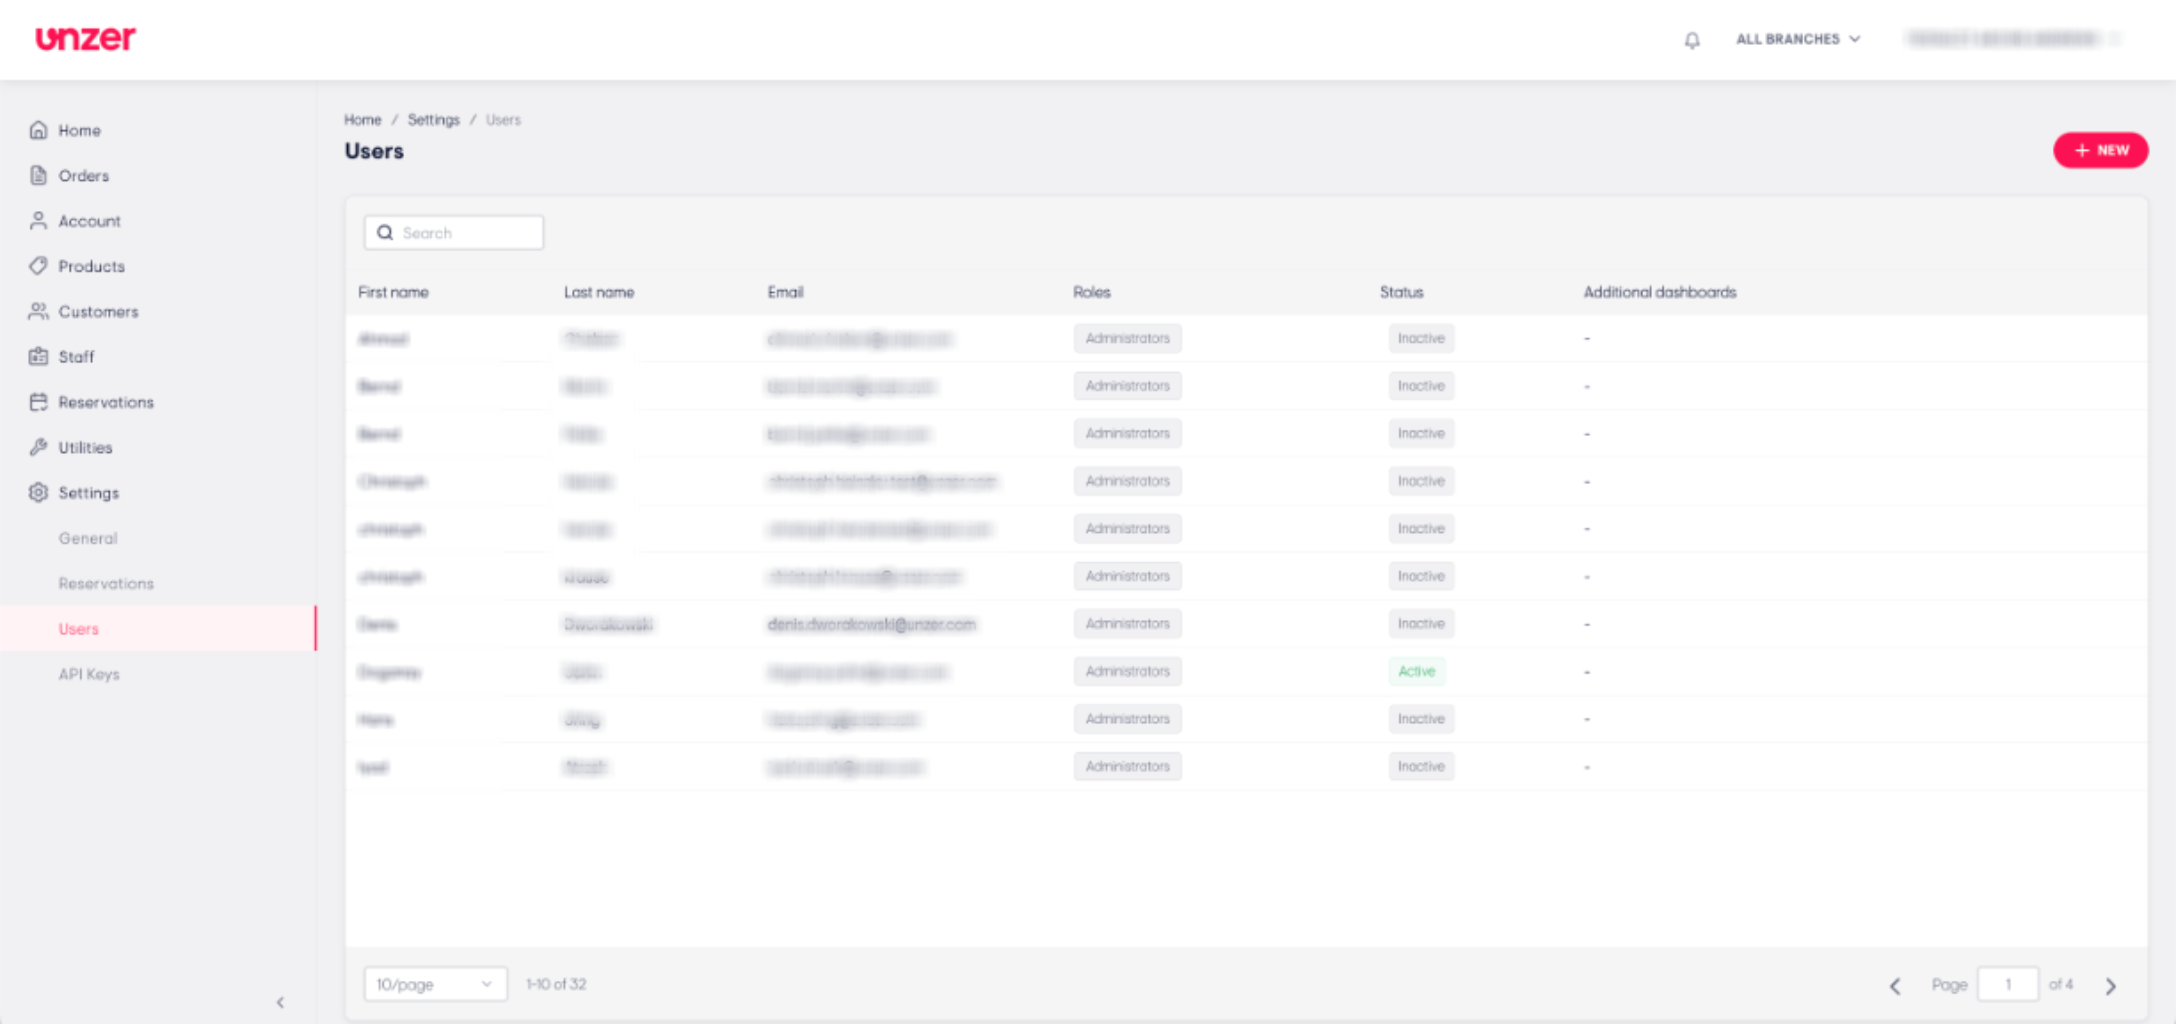Collapse the sidebar with the arrow
Viewport: 2176px width, 1024px height.
pos(280,1002)
